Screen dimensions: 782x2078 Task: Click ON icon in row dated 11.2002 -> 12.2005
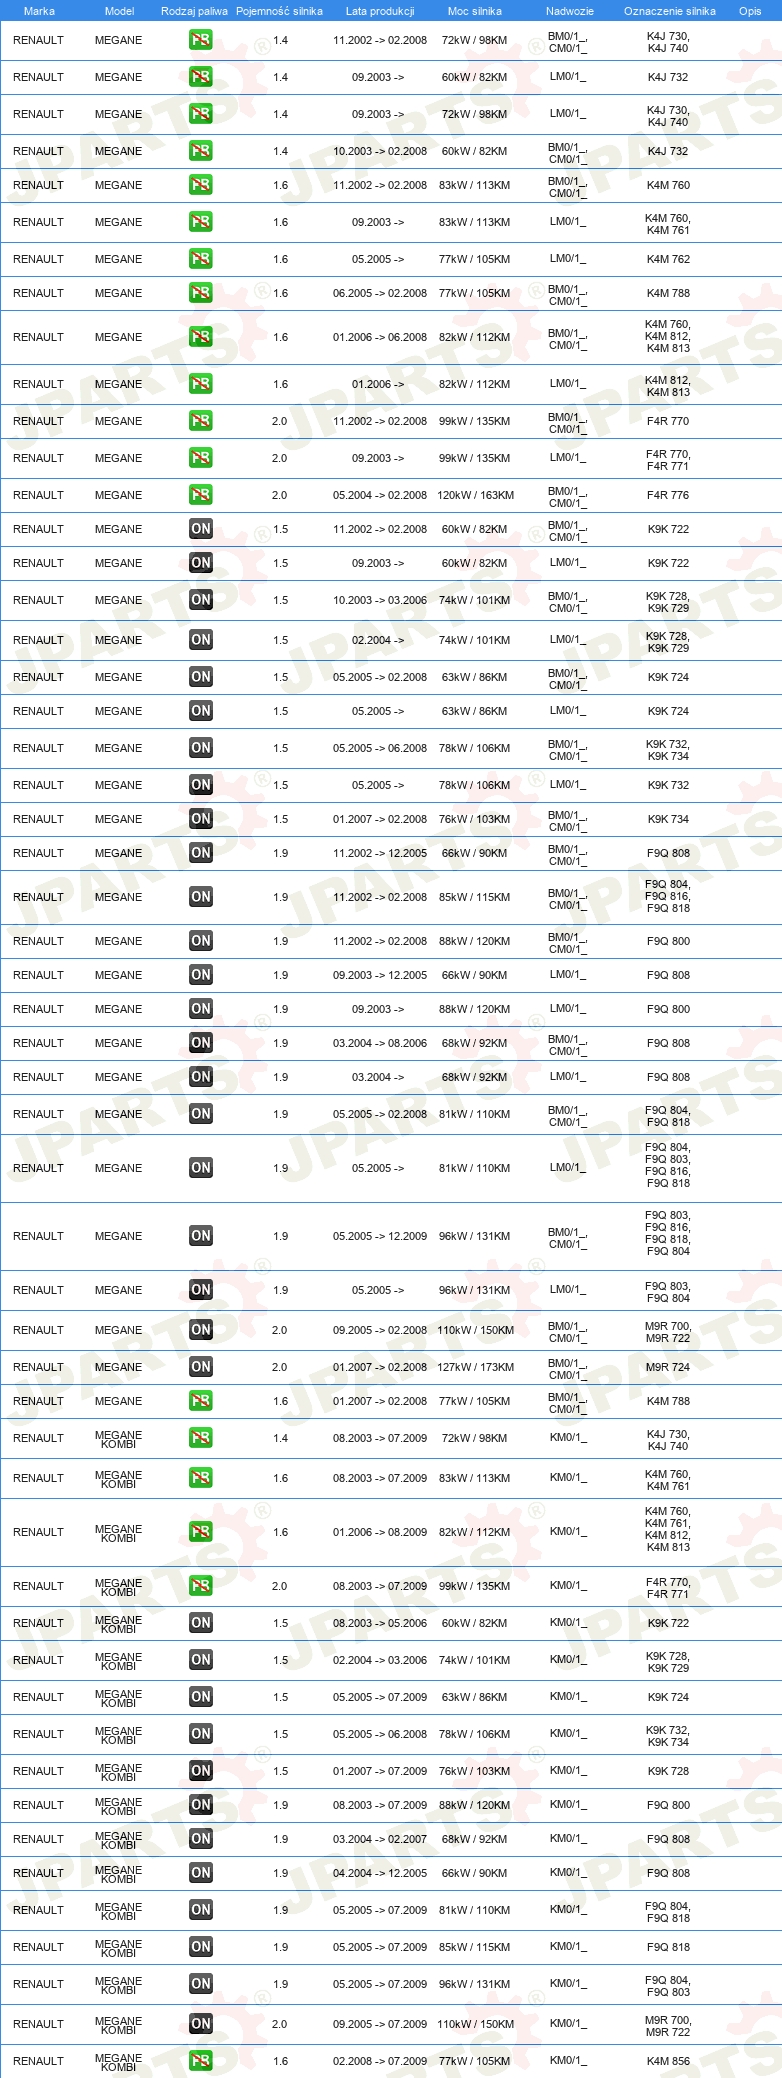pos(200,853)
